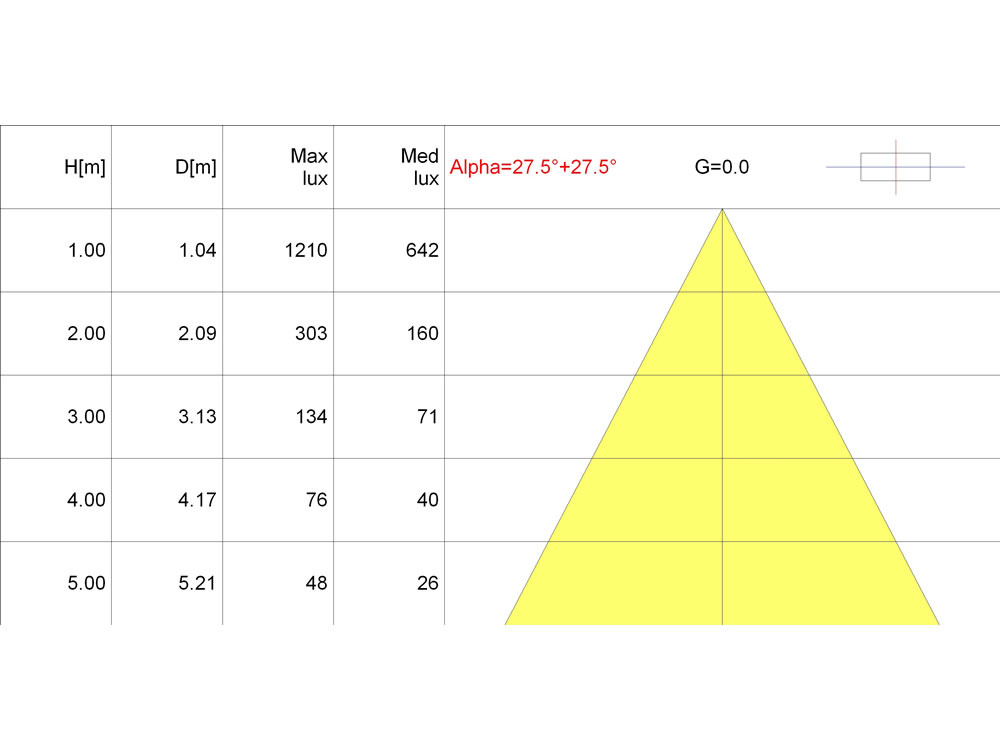Select the H[m] column header
Screen dimensions: 1000x750
(x=85, y=168)
